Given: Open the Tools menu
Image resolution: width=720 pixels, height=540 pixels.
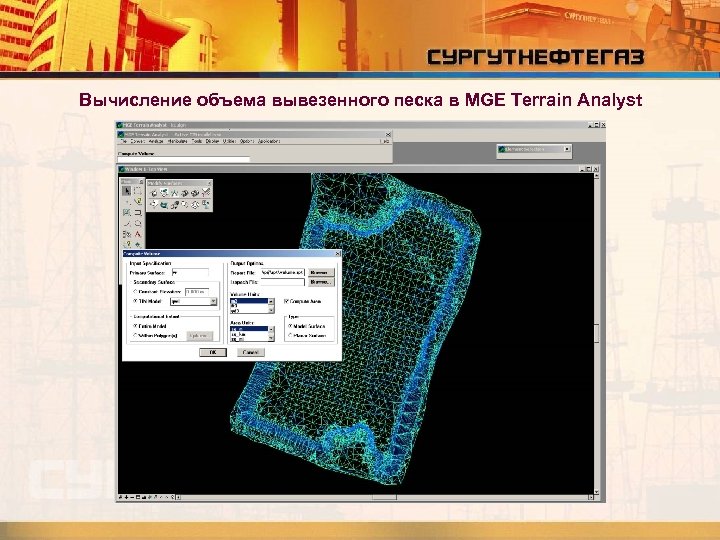Looking at the screenshot, I should click(197, 141).
